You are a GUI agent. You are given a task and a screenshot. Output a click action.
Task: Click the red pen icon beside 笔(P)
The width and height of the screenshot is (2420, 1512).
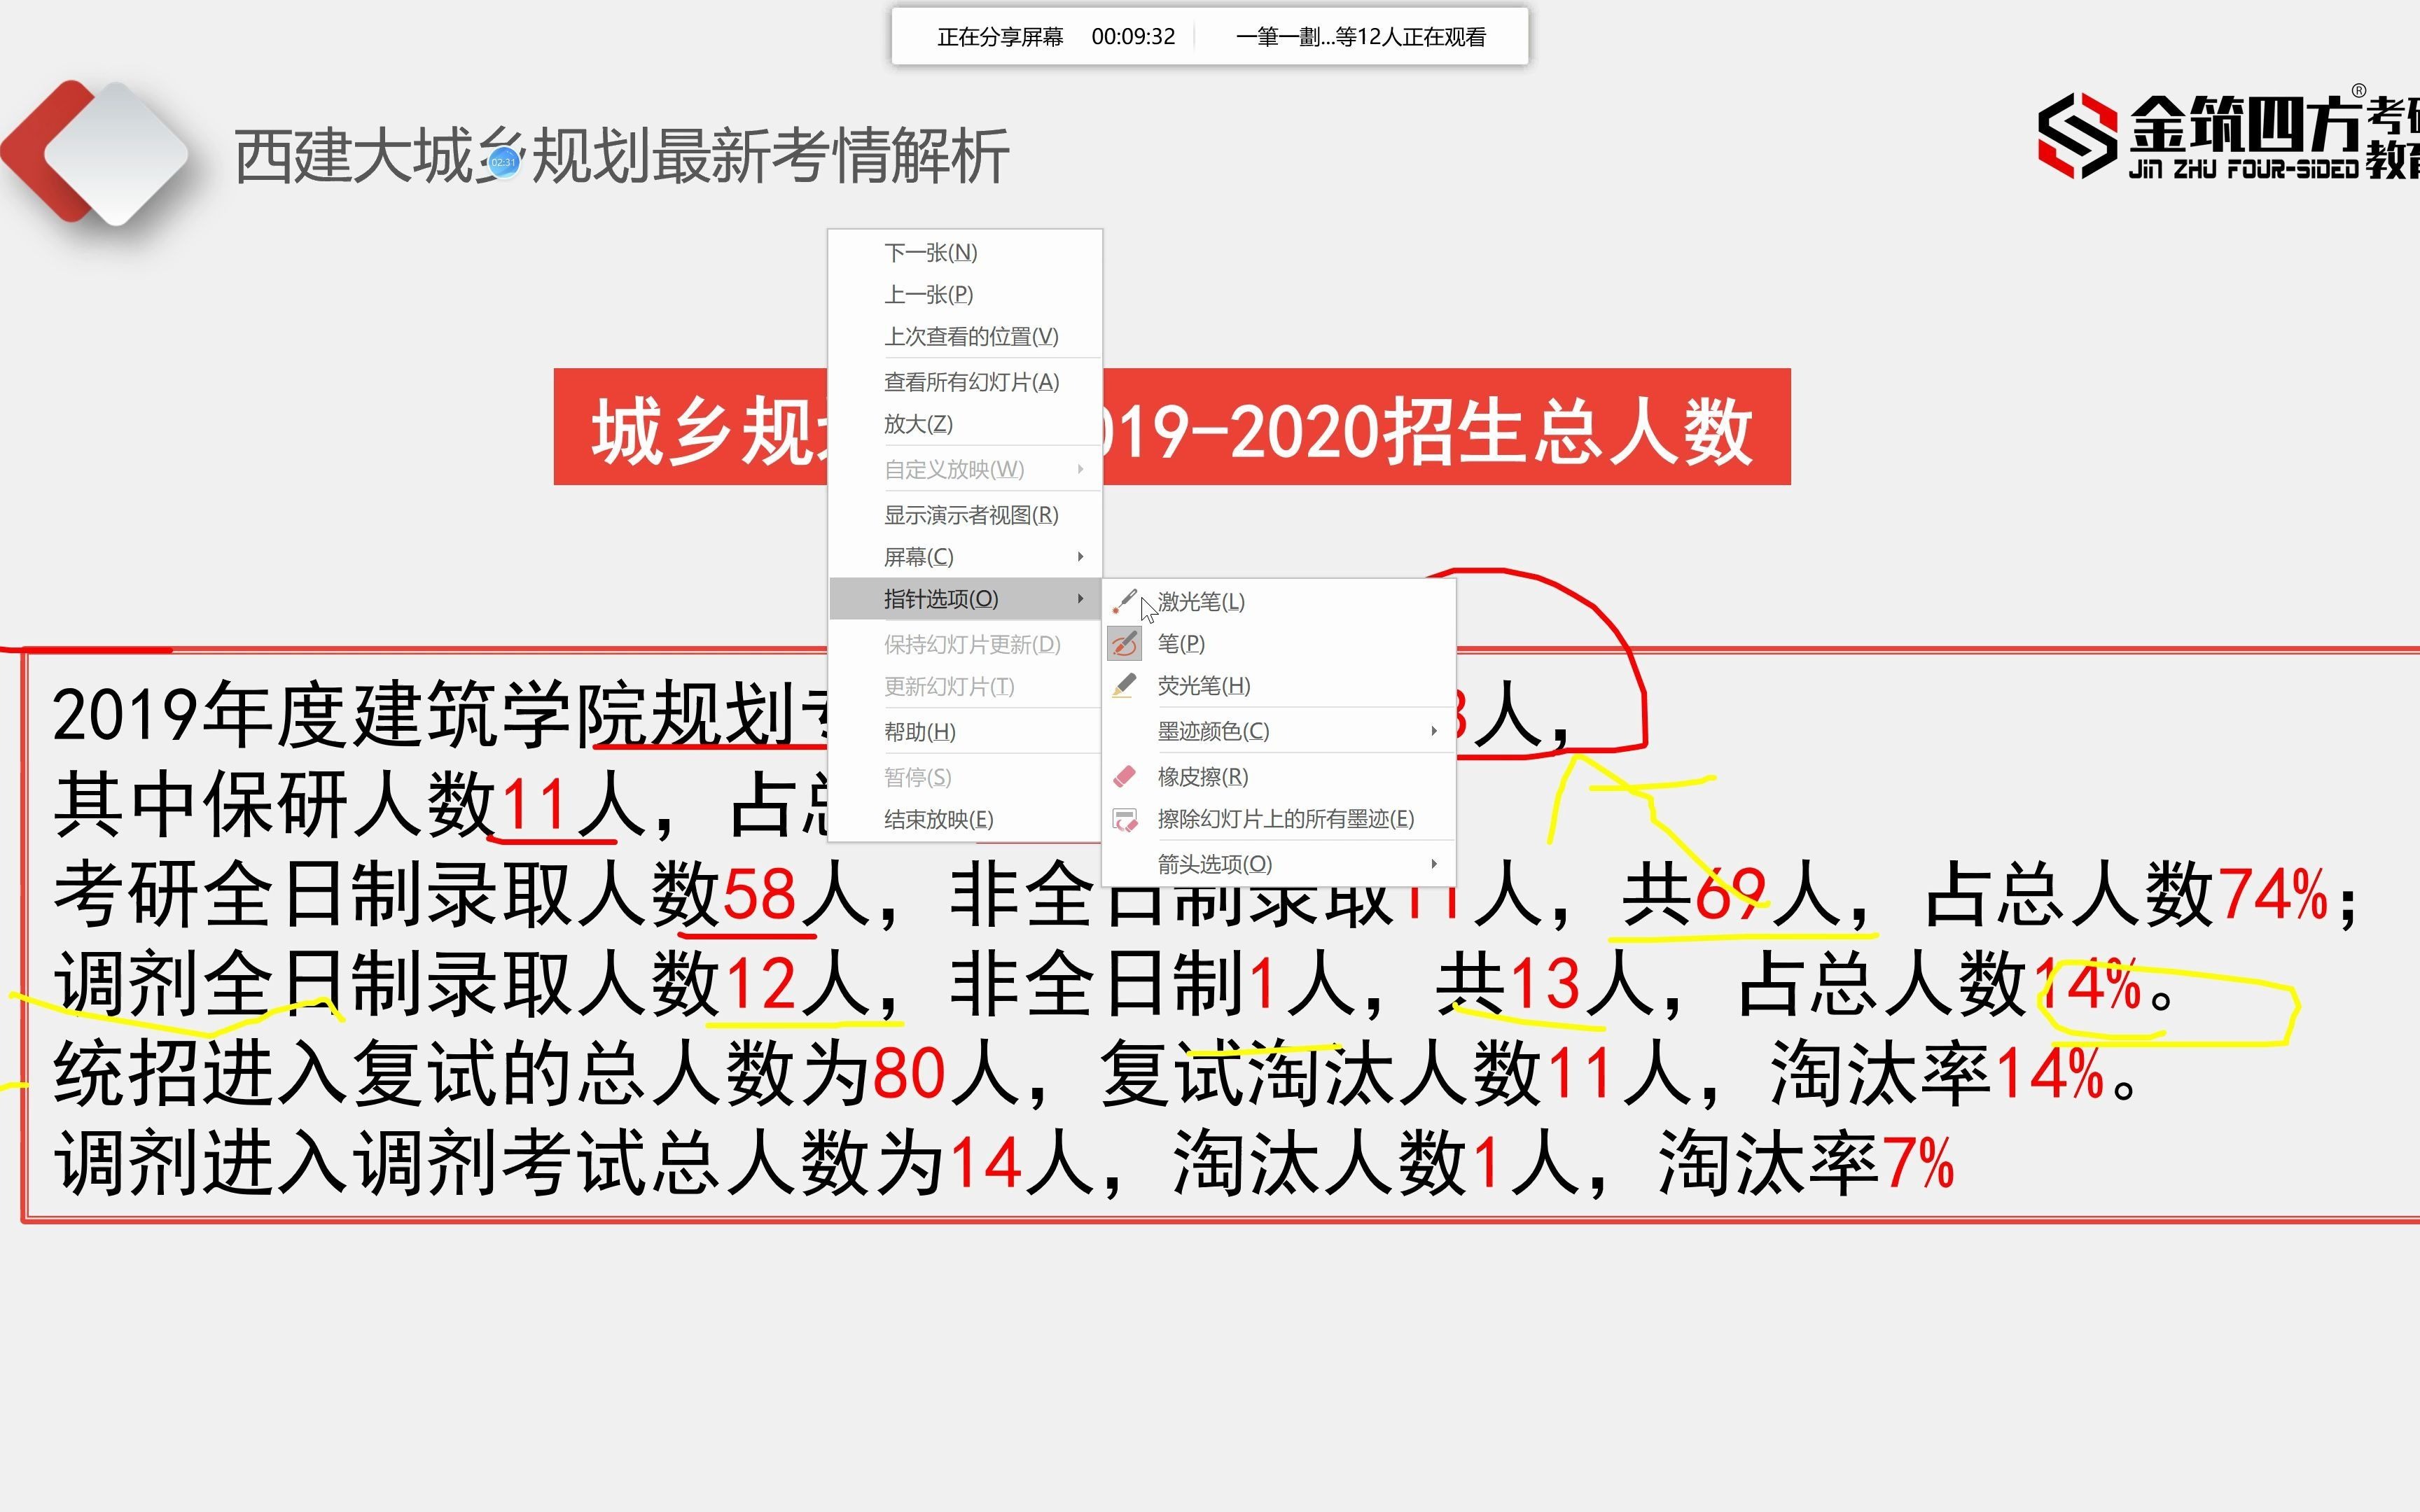pos(1124,644)
